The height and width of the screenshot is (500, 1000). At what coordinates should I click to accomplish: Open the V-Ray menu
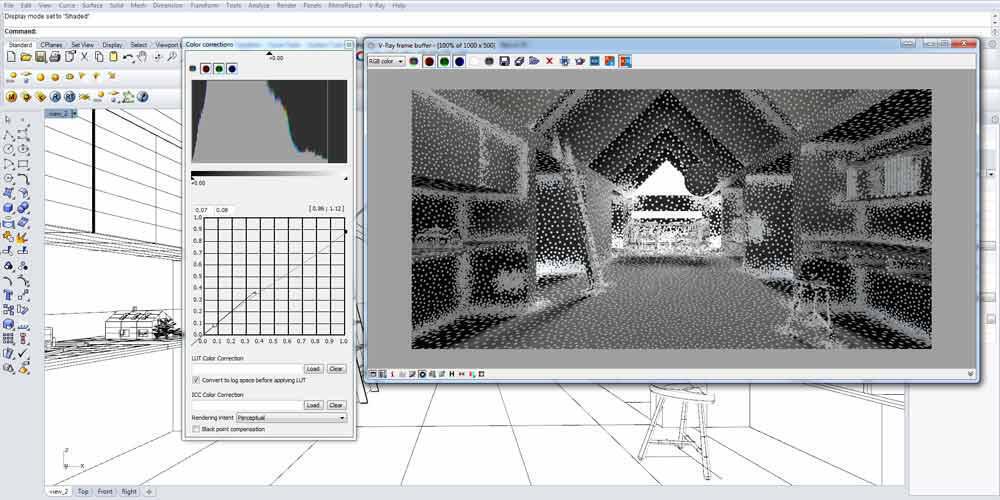376,5
